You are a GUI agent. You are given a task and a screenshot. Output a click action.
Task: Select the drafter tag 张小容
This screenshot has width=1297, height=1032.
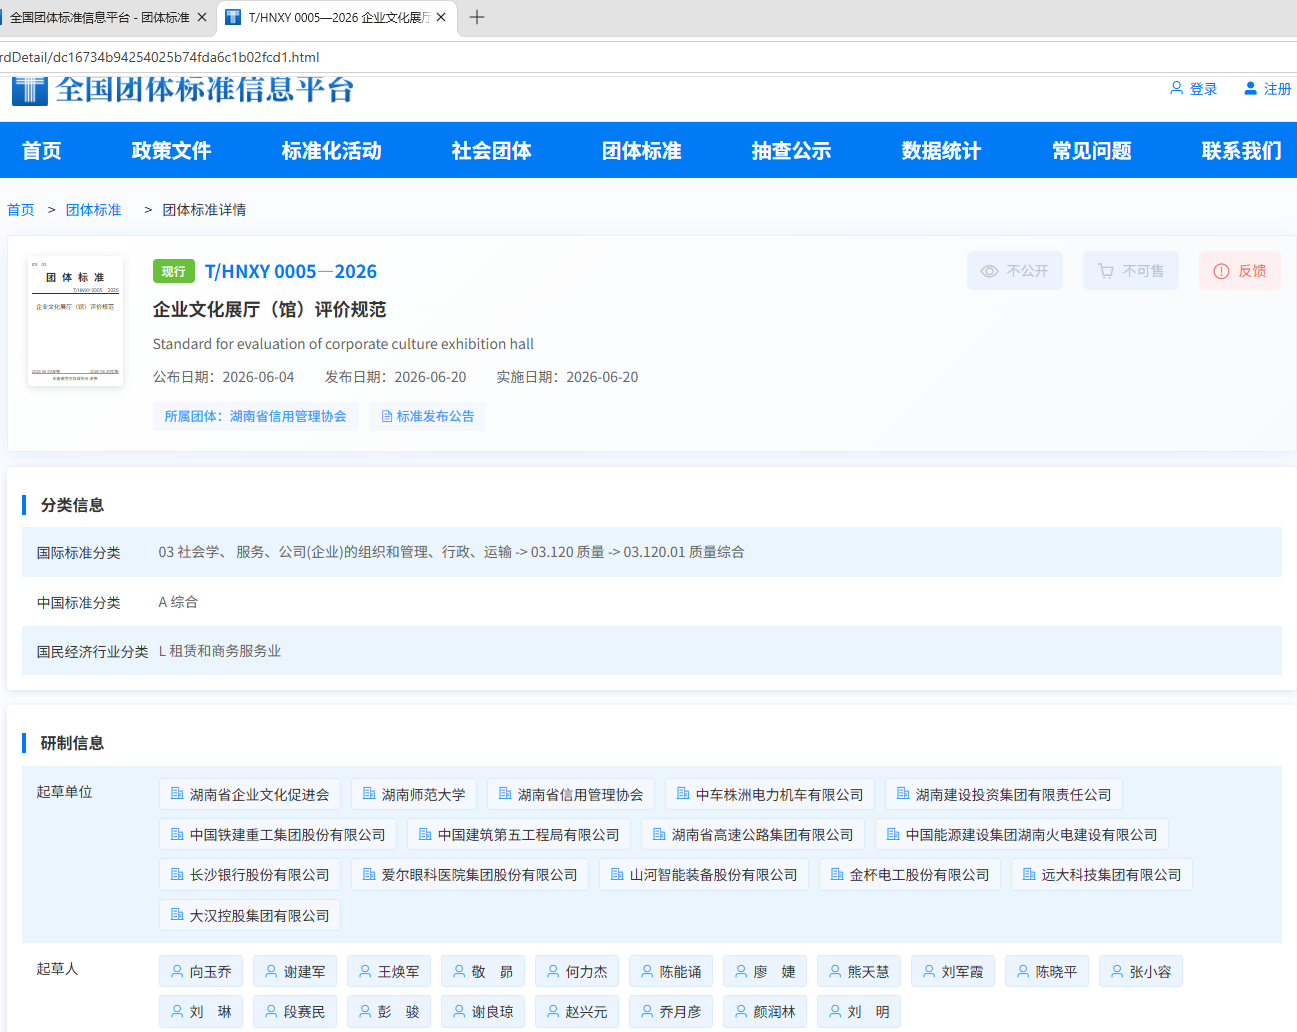[1141, 971]
